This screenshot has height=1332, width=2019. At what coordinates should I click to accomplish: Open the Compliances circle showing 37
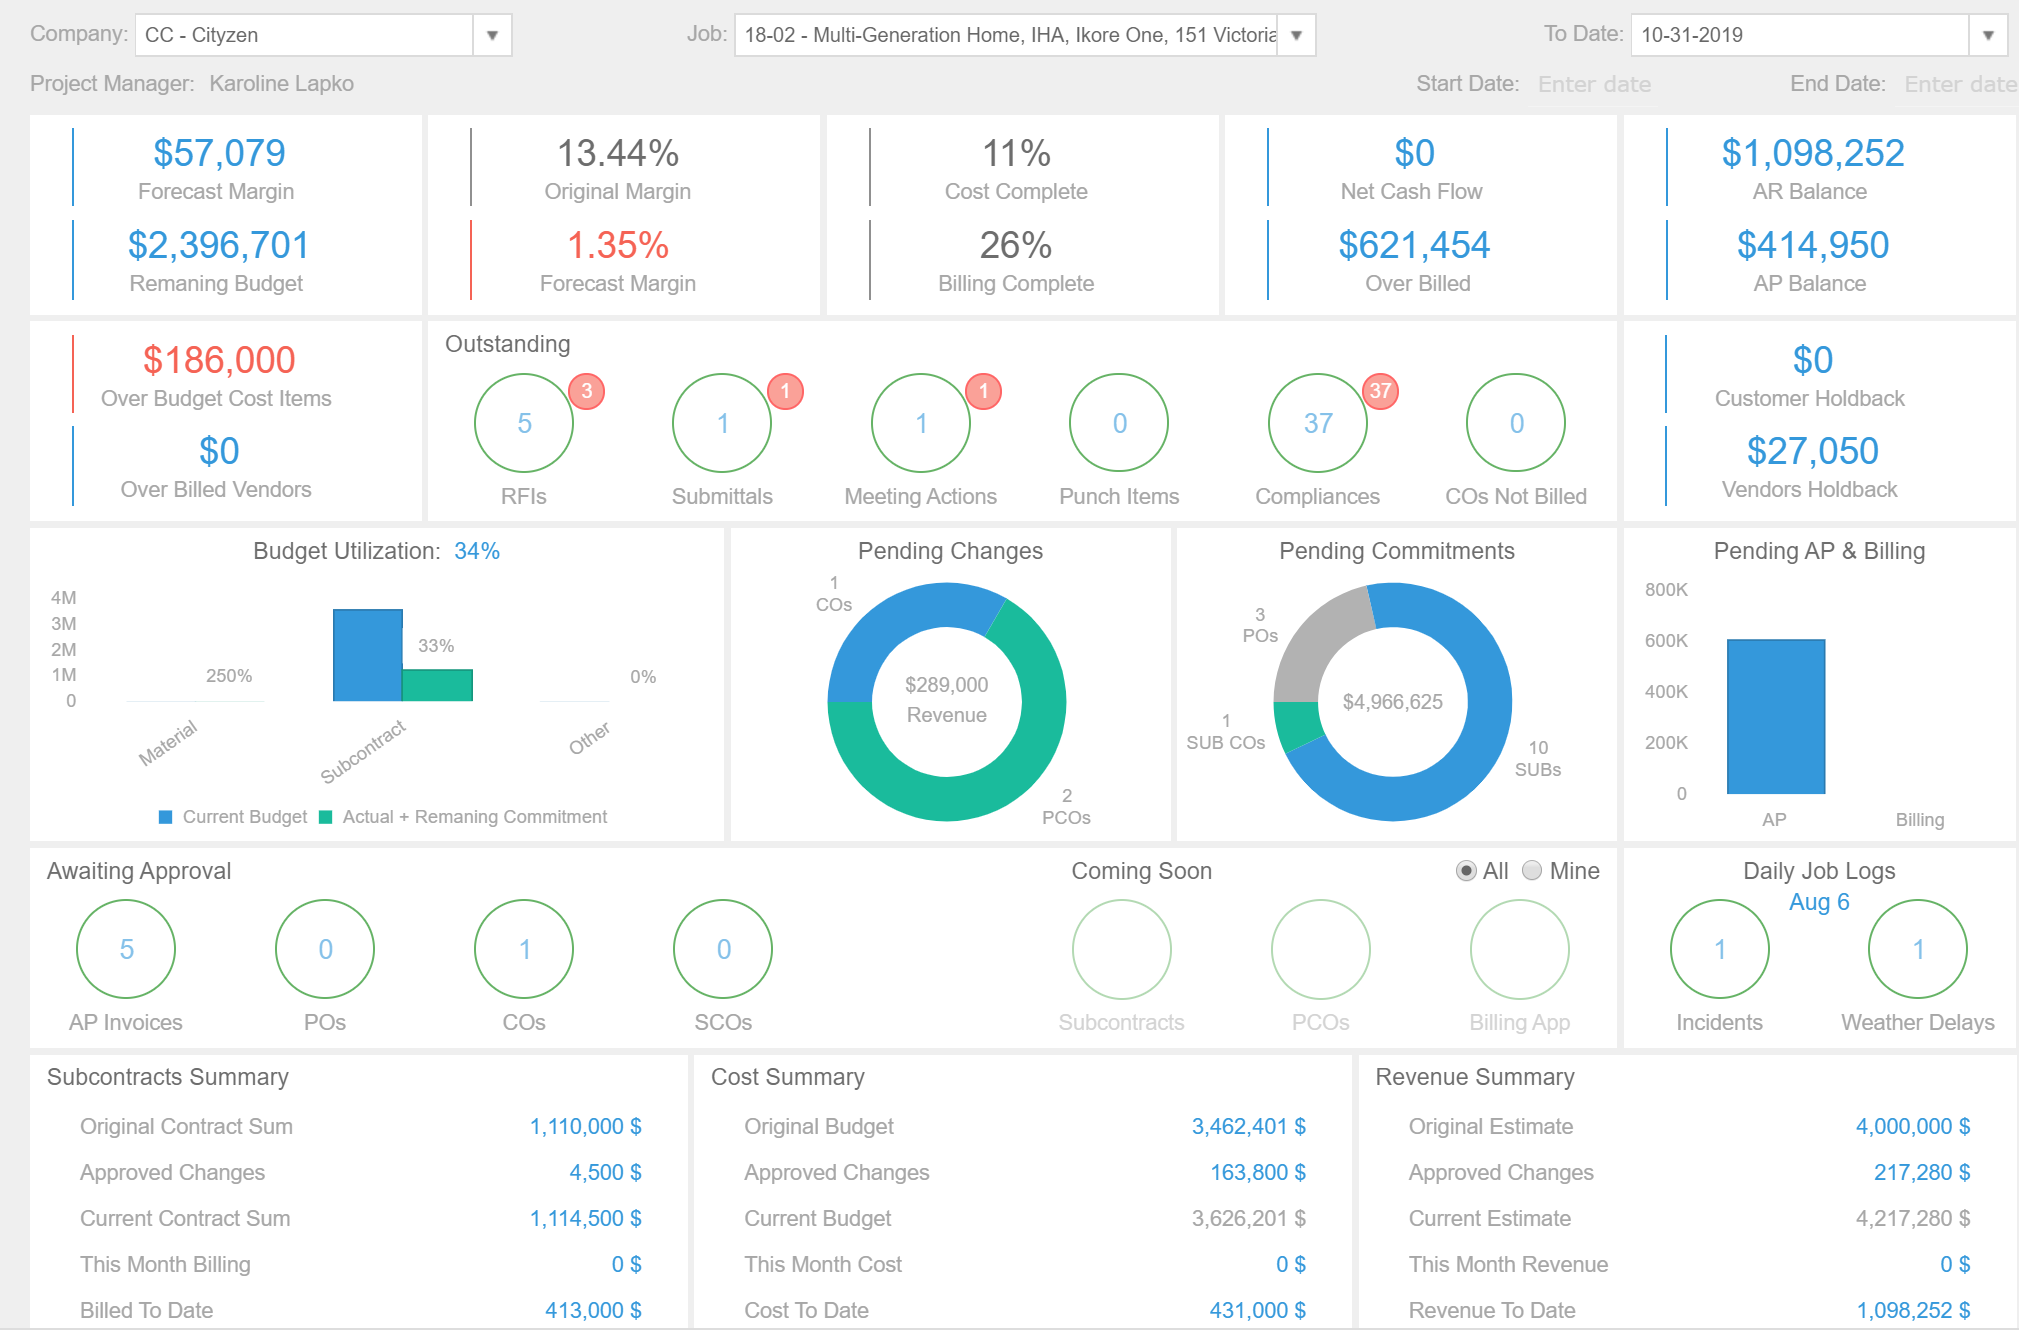pyautogui.click(x=1316, y=423)
